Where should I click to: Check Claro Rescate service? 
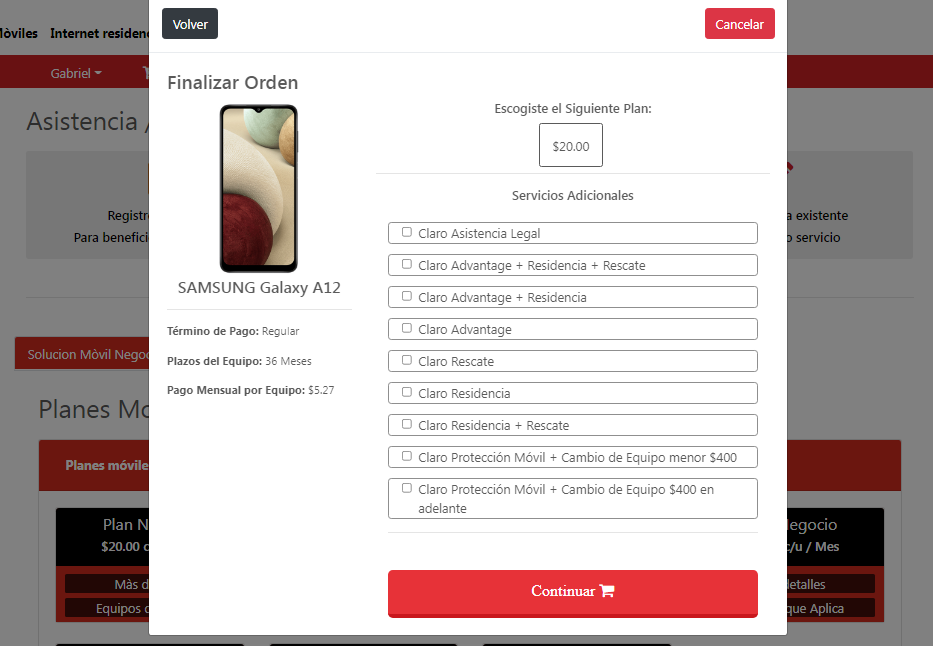pos(407,360)
